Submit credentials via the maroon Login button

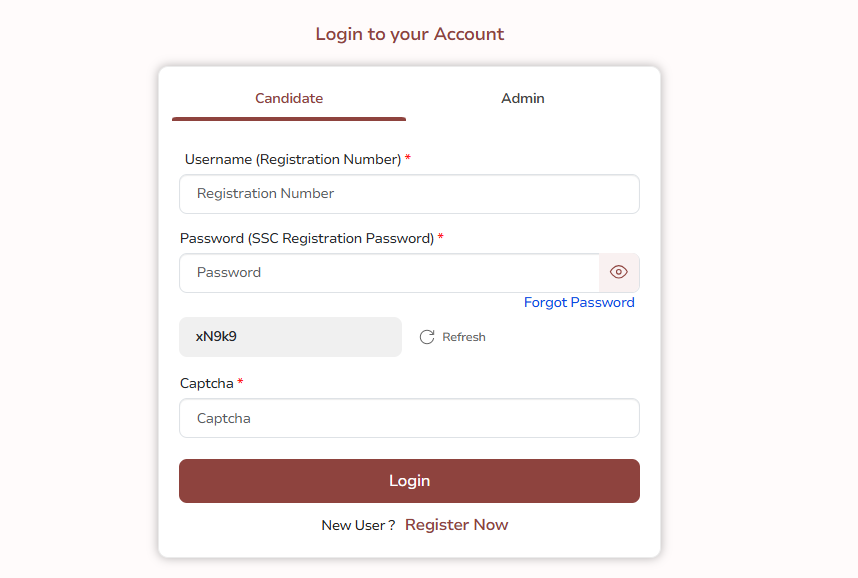[x=409, y=480]
